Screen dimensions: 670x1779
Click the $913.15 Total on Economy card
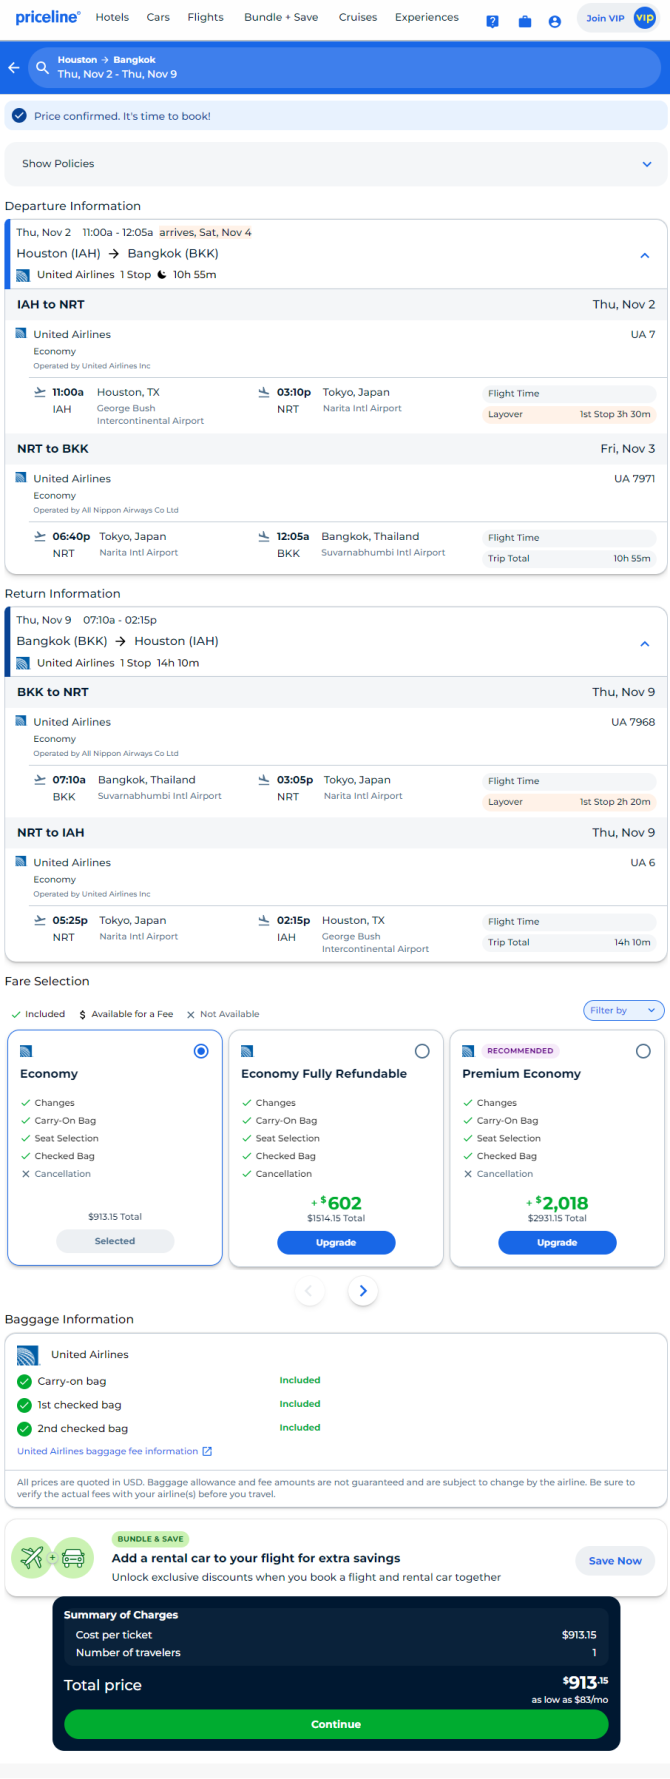115,1217
